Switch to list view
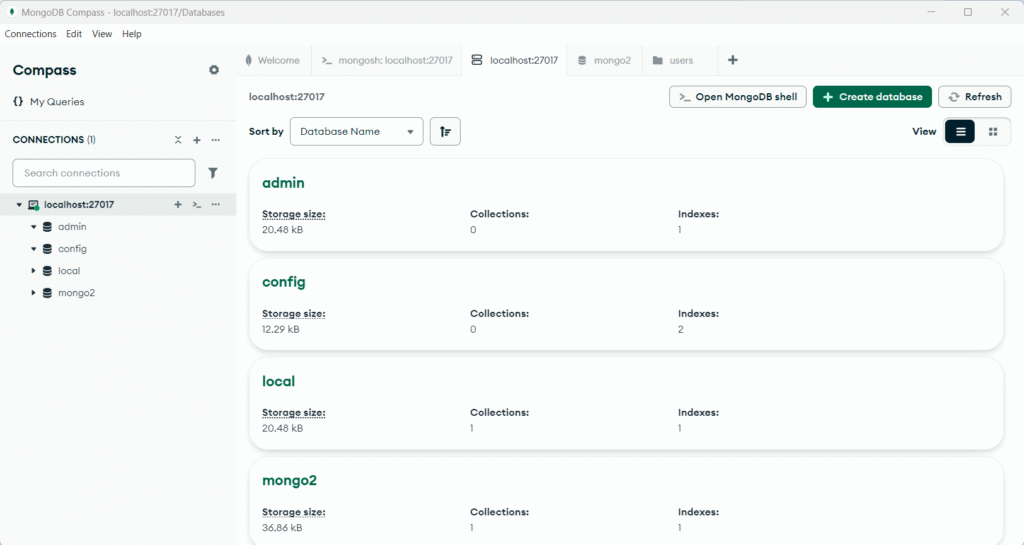 pos(960,131)
